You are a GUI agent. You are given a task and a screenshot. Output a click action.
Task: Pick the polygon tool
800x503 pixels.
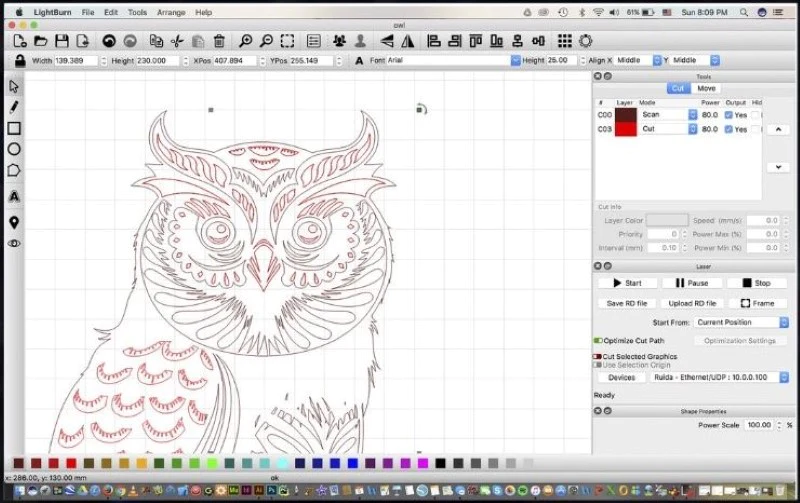pos(14,170)
